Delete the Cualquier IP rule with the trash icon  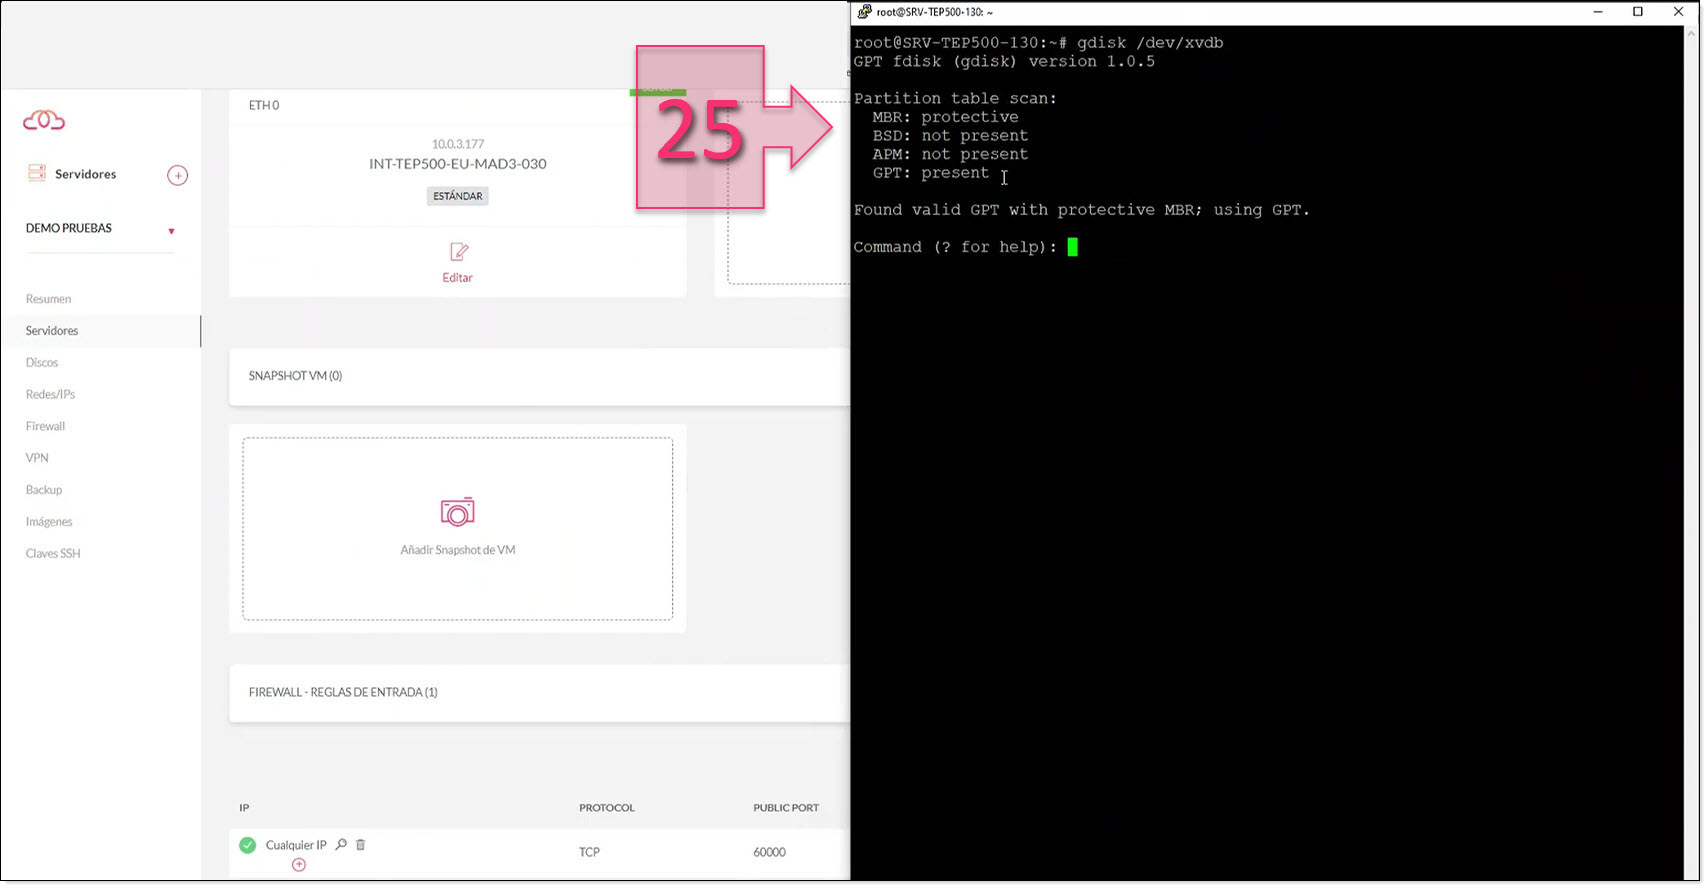click(x=361, y=845)
